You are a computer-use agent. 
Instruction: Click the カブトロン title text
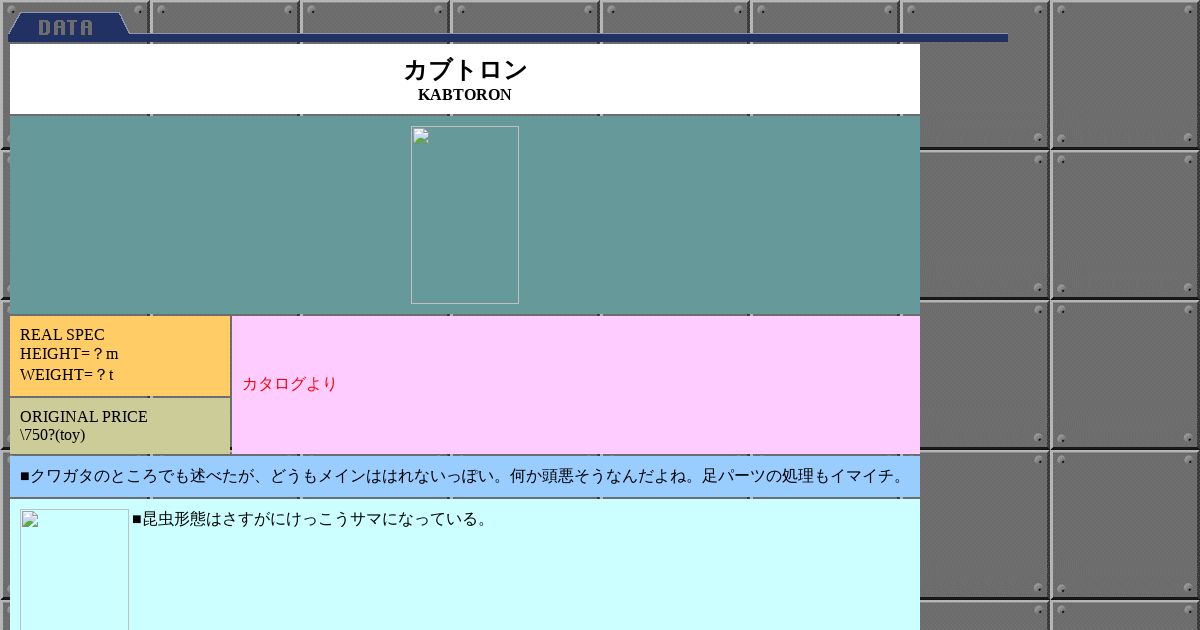(x=465, y=70)
